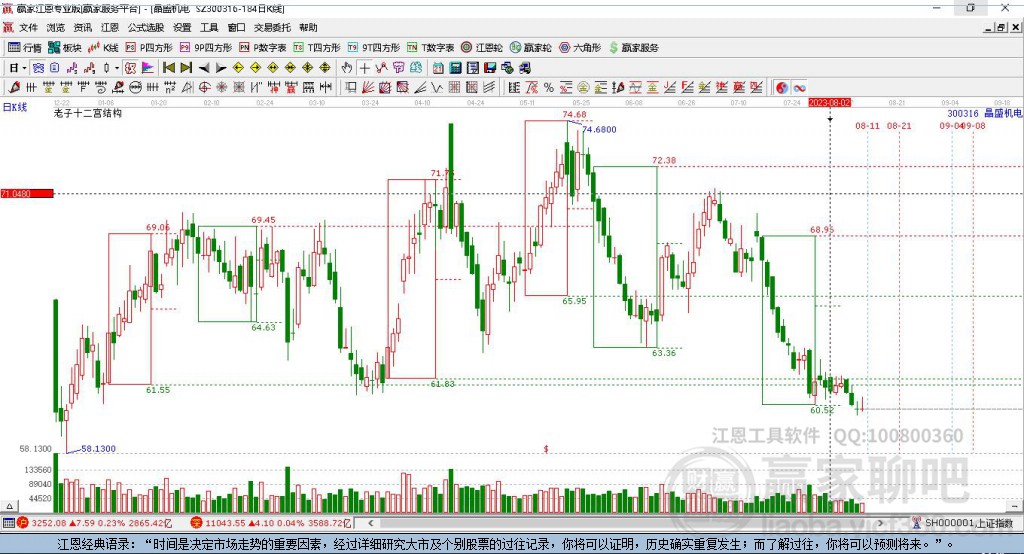Open the 交易委托 menu

click(272, 27)
